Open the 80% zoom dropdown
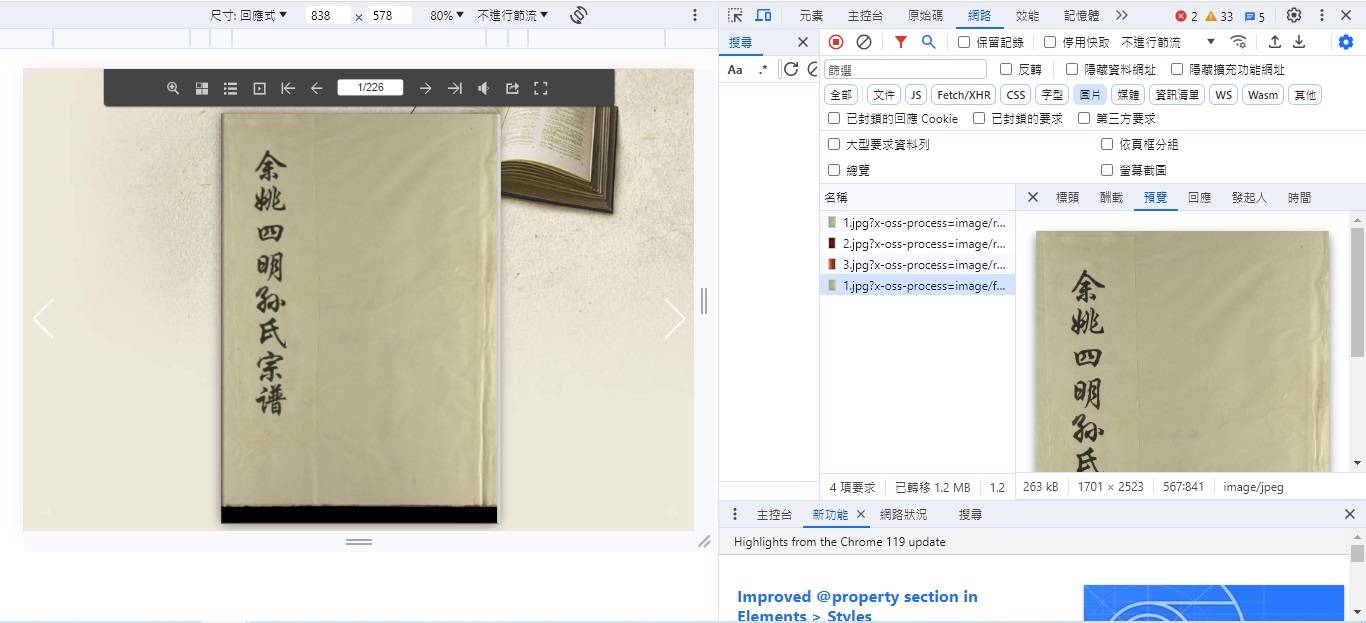The width and height of the screenshot is (1366, 623). (447, 15)
